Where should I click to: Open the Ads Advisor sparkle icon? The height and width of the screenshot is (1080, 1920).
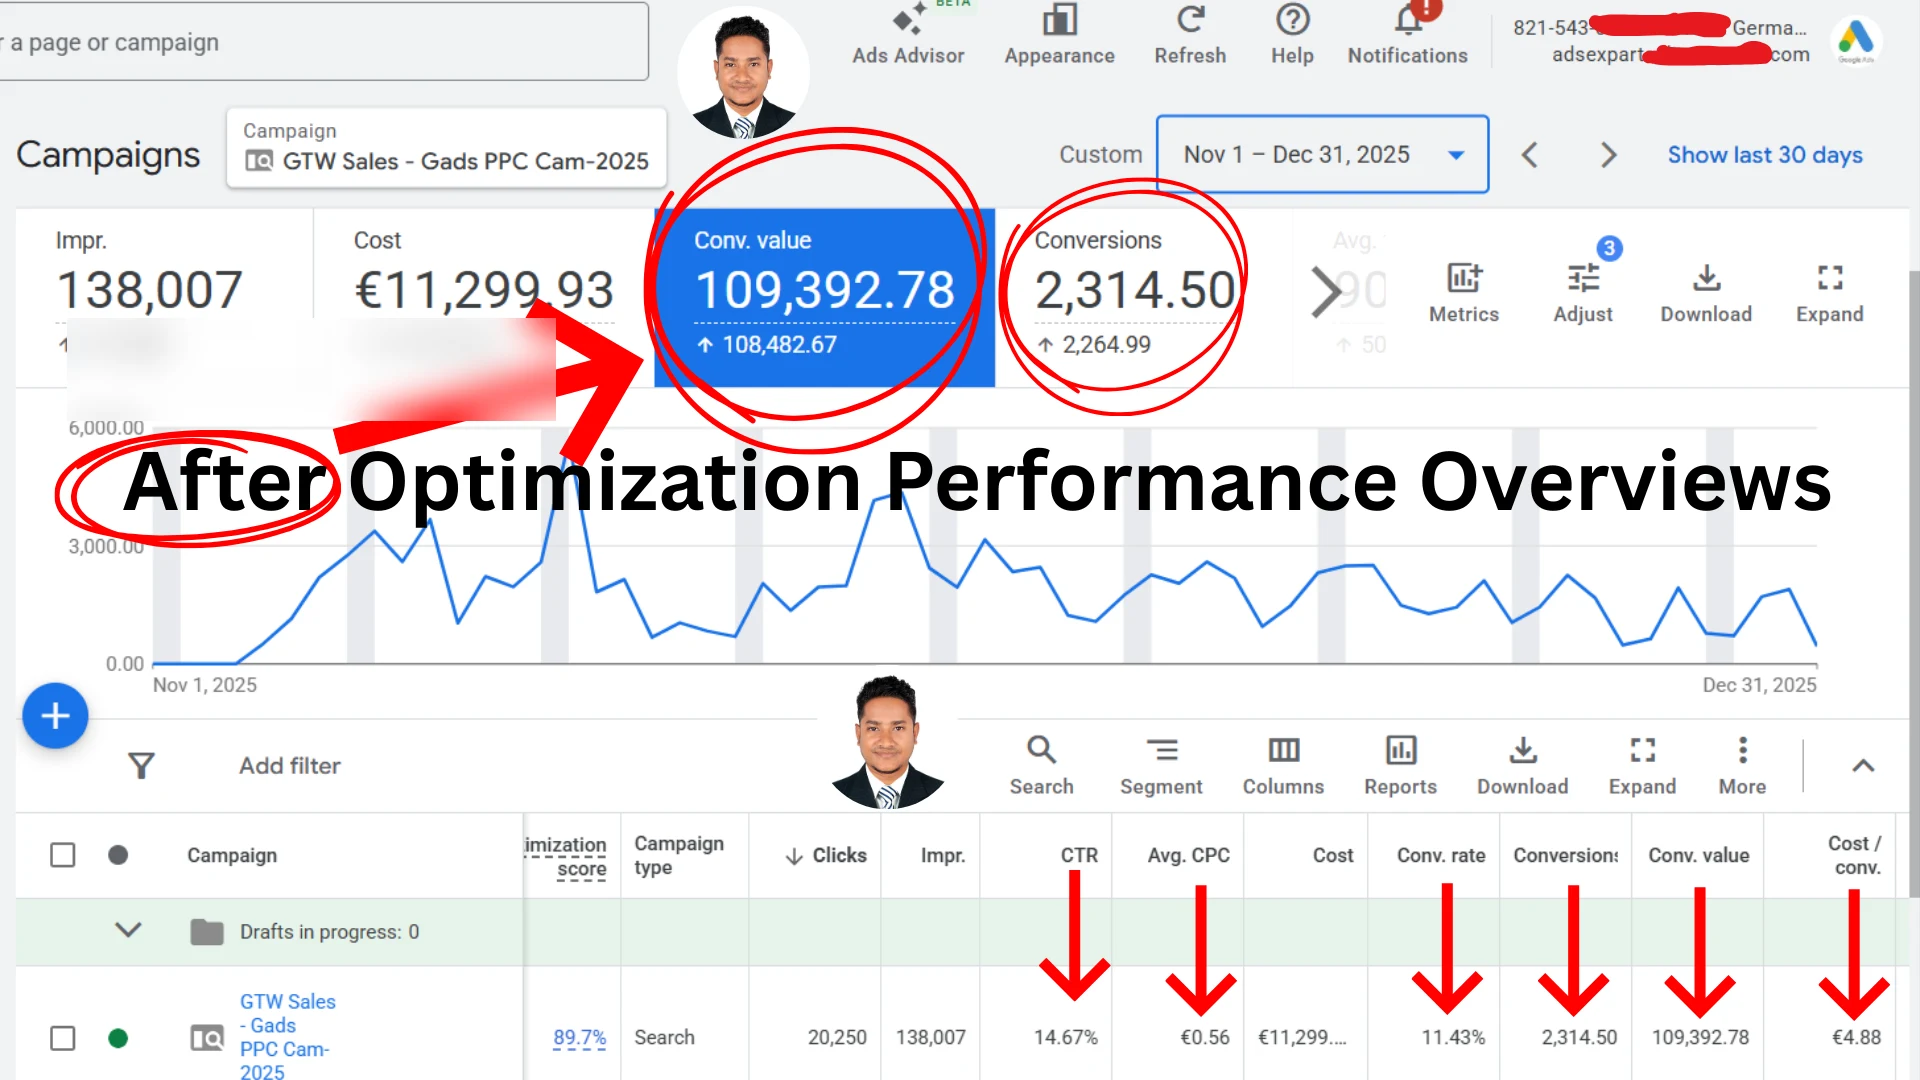click(x=908, y=20)
